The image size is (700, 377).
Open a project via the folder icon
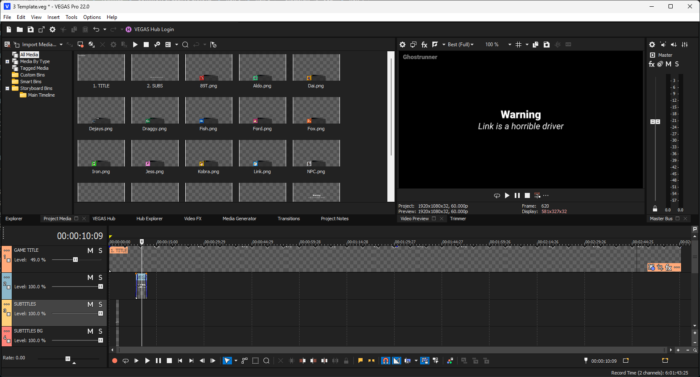pos(20,29)
